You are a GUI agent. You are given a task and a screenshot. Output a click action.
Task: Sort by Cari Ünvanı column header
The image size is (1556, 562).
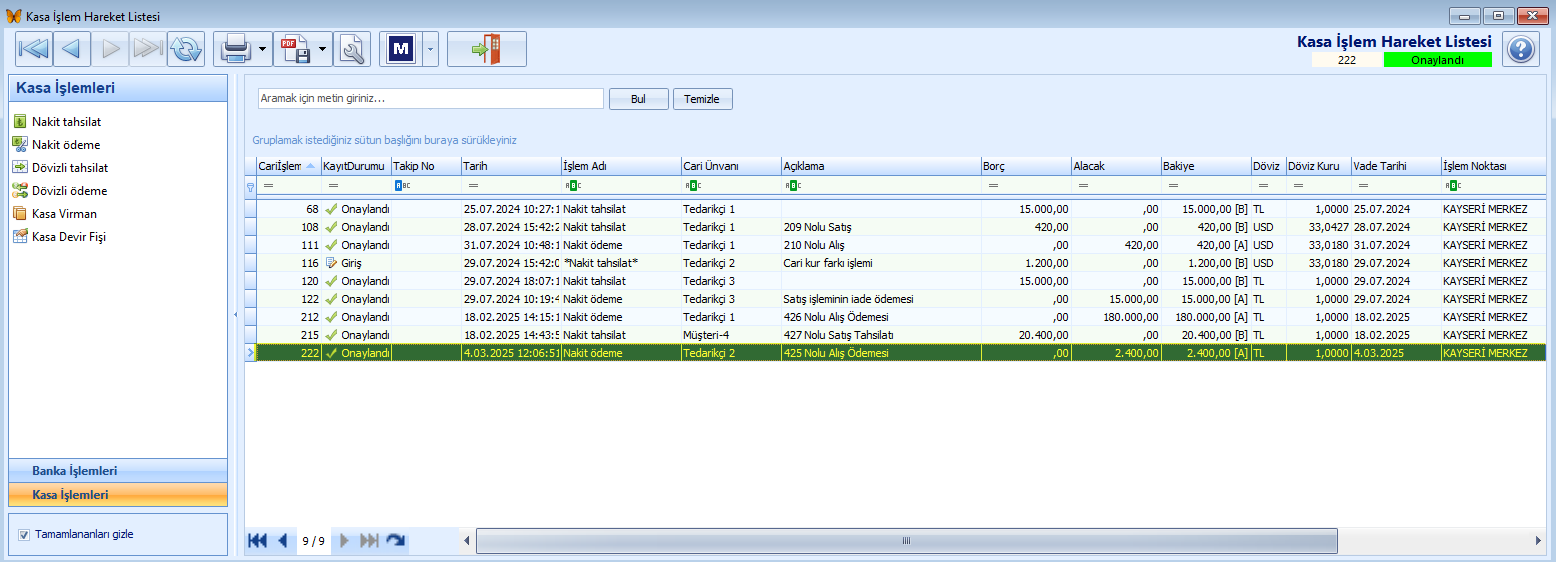(x=730, y=166)
